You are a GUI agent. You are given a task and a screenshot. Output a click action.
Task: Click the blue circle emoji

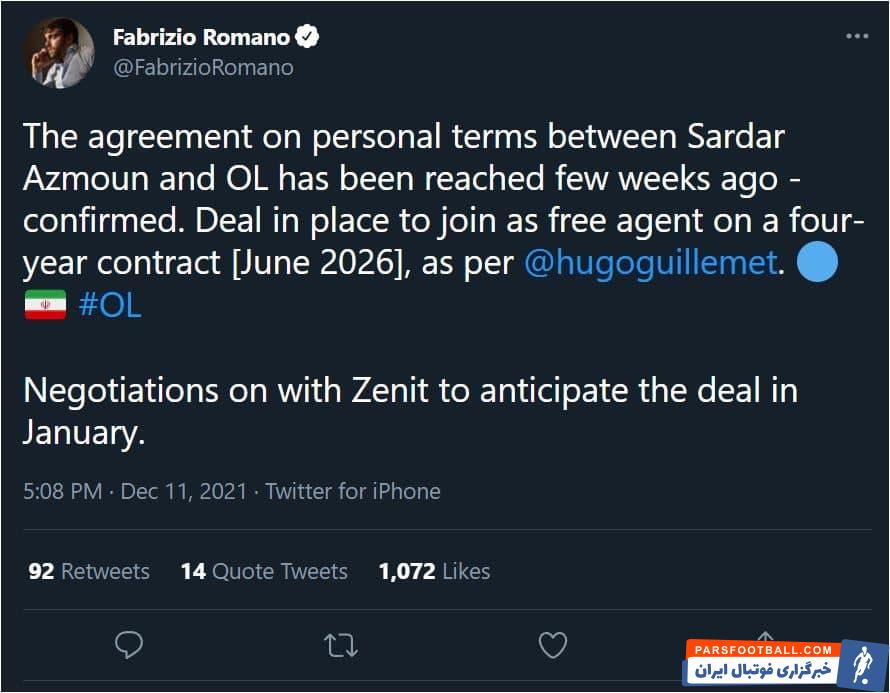click(x=817, y=263)
